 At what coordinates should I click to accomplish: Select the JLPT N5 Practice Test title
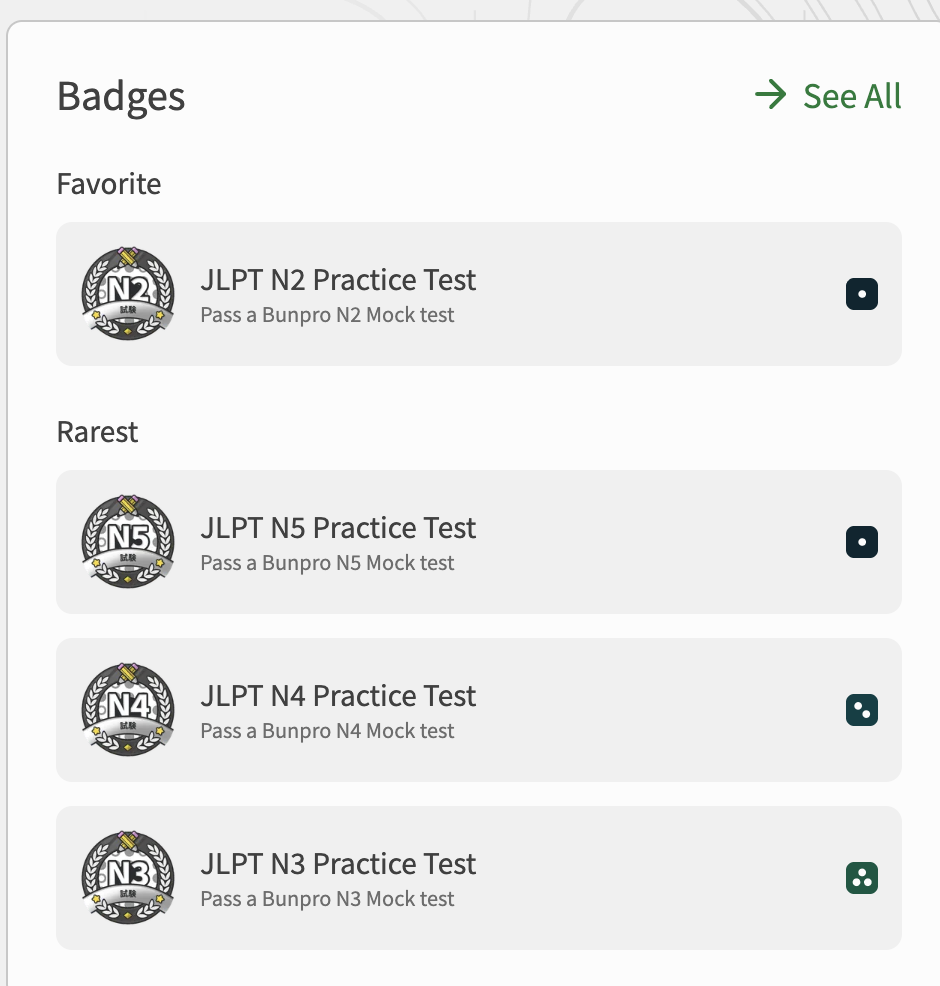coord(338,528)
